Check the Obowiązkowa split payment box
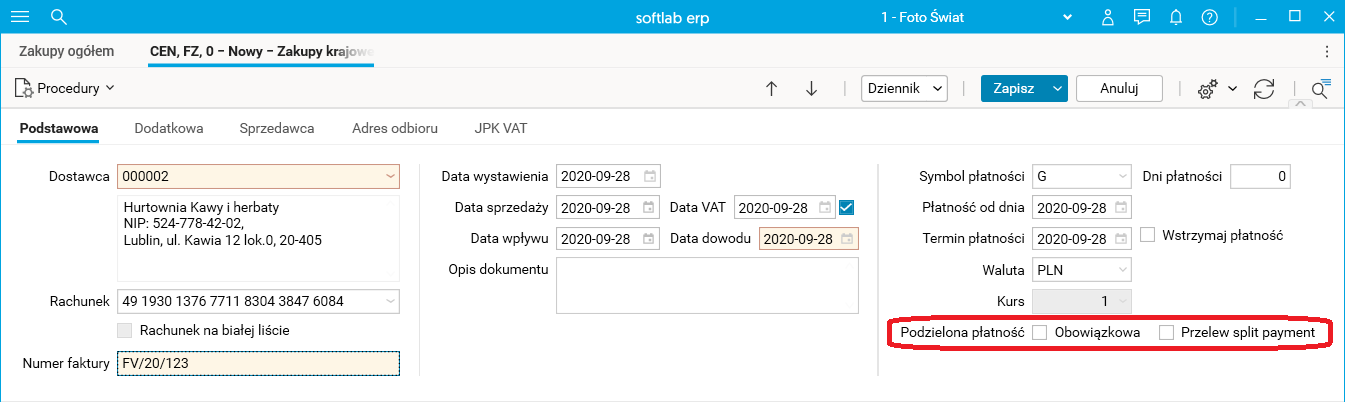The width and height of the screenshot is (1345, 402). pos(1040,332)
